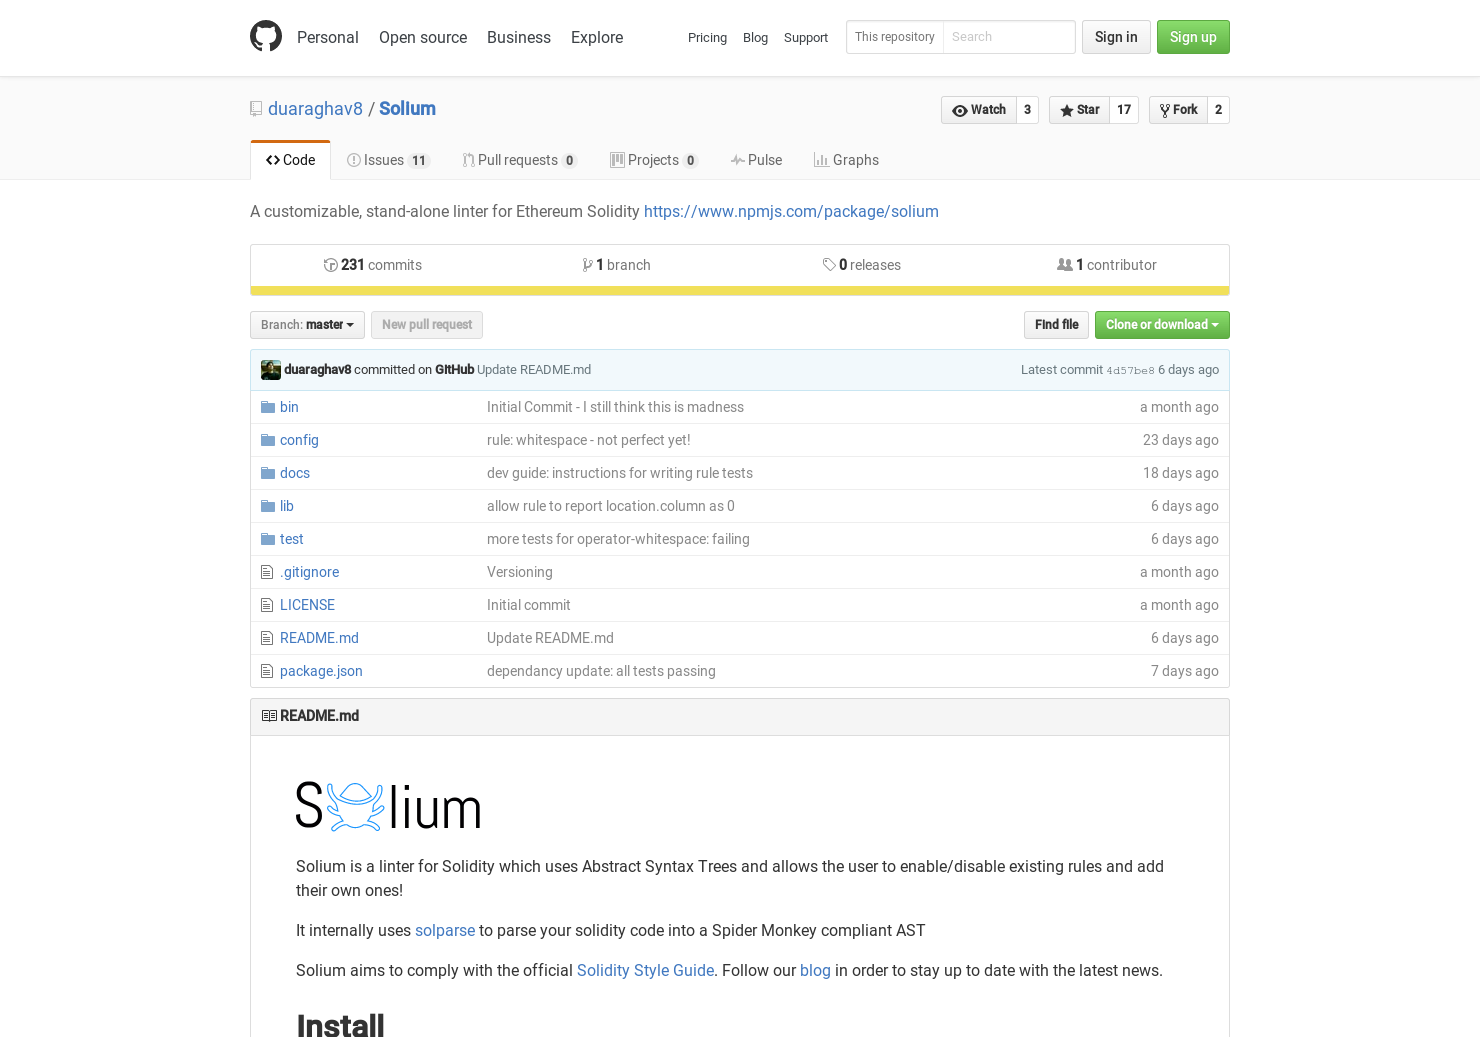
Task: Open the Projects tab
Action: point(654,159)
